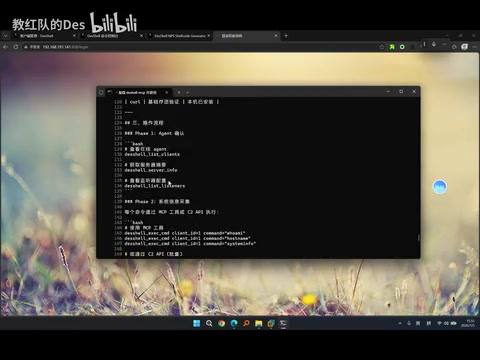Go back in the browser
The width and height of the screenshot is (480, 360).
pos(5,47)
